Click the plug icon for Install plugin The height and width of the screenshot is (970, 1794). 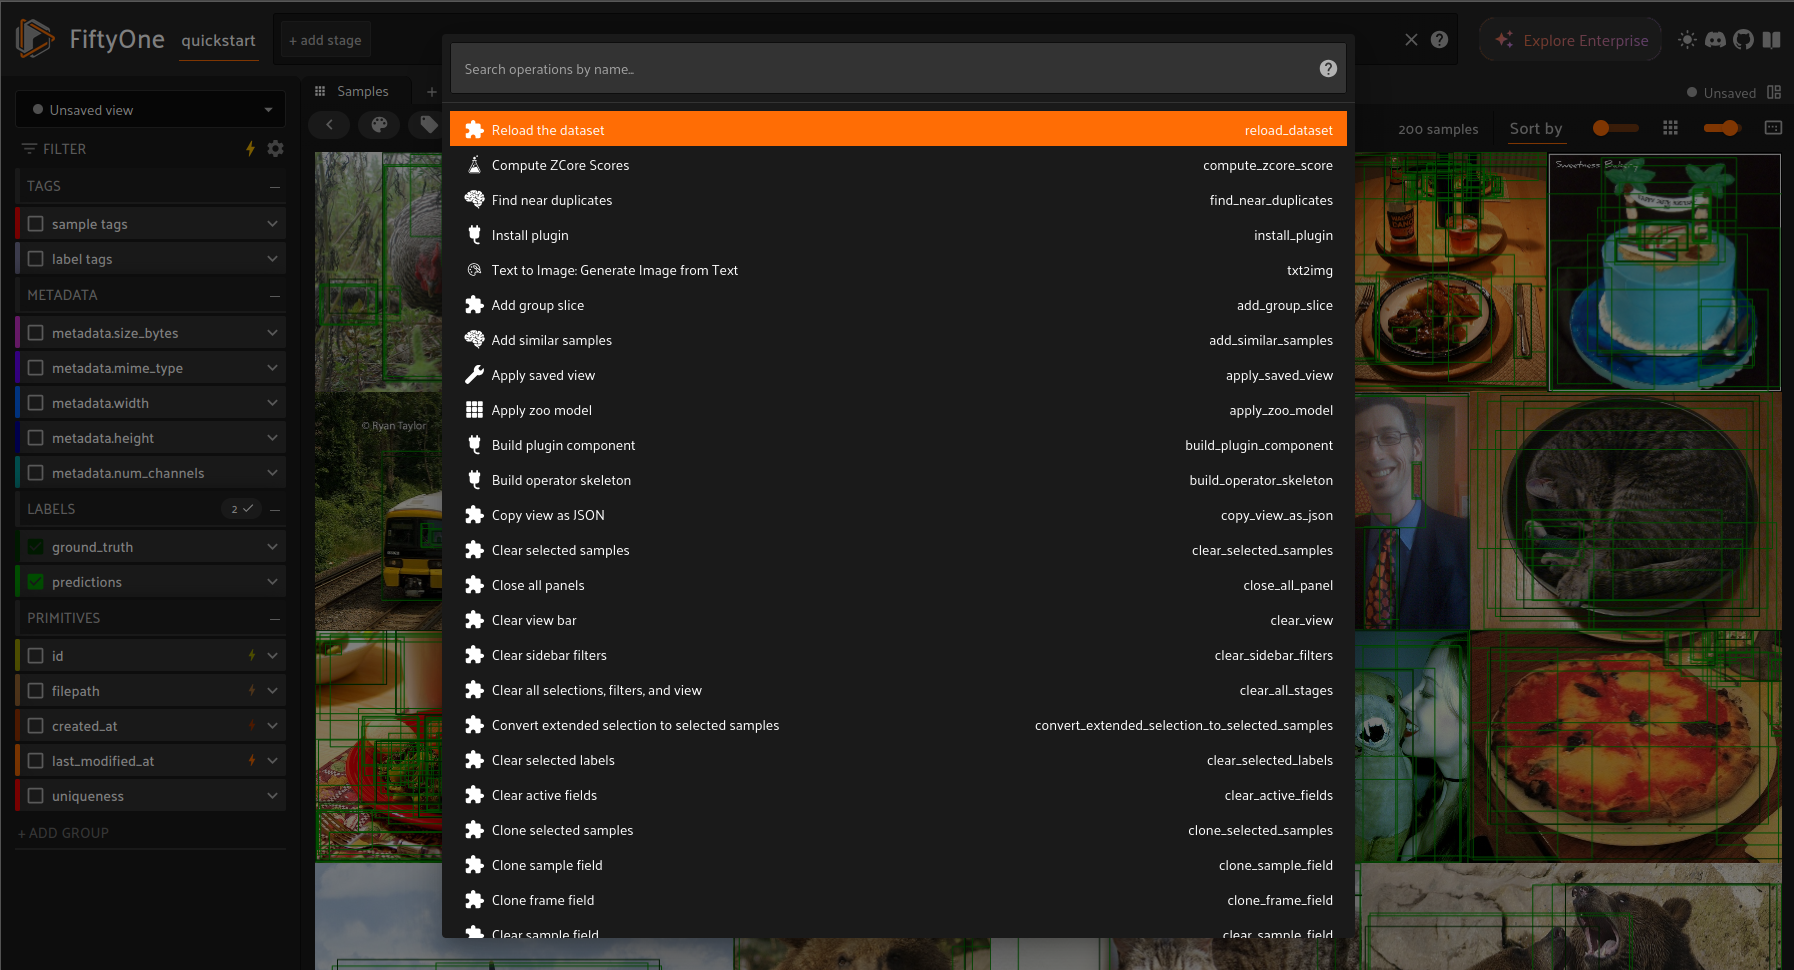click(x=474, y=234)
